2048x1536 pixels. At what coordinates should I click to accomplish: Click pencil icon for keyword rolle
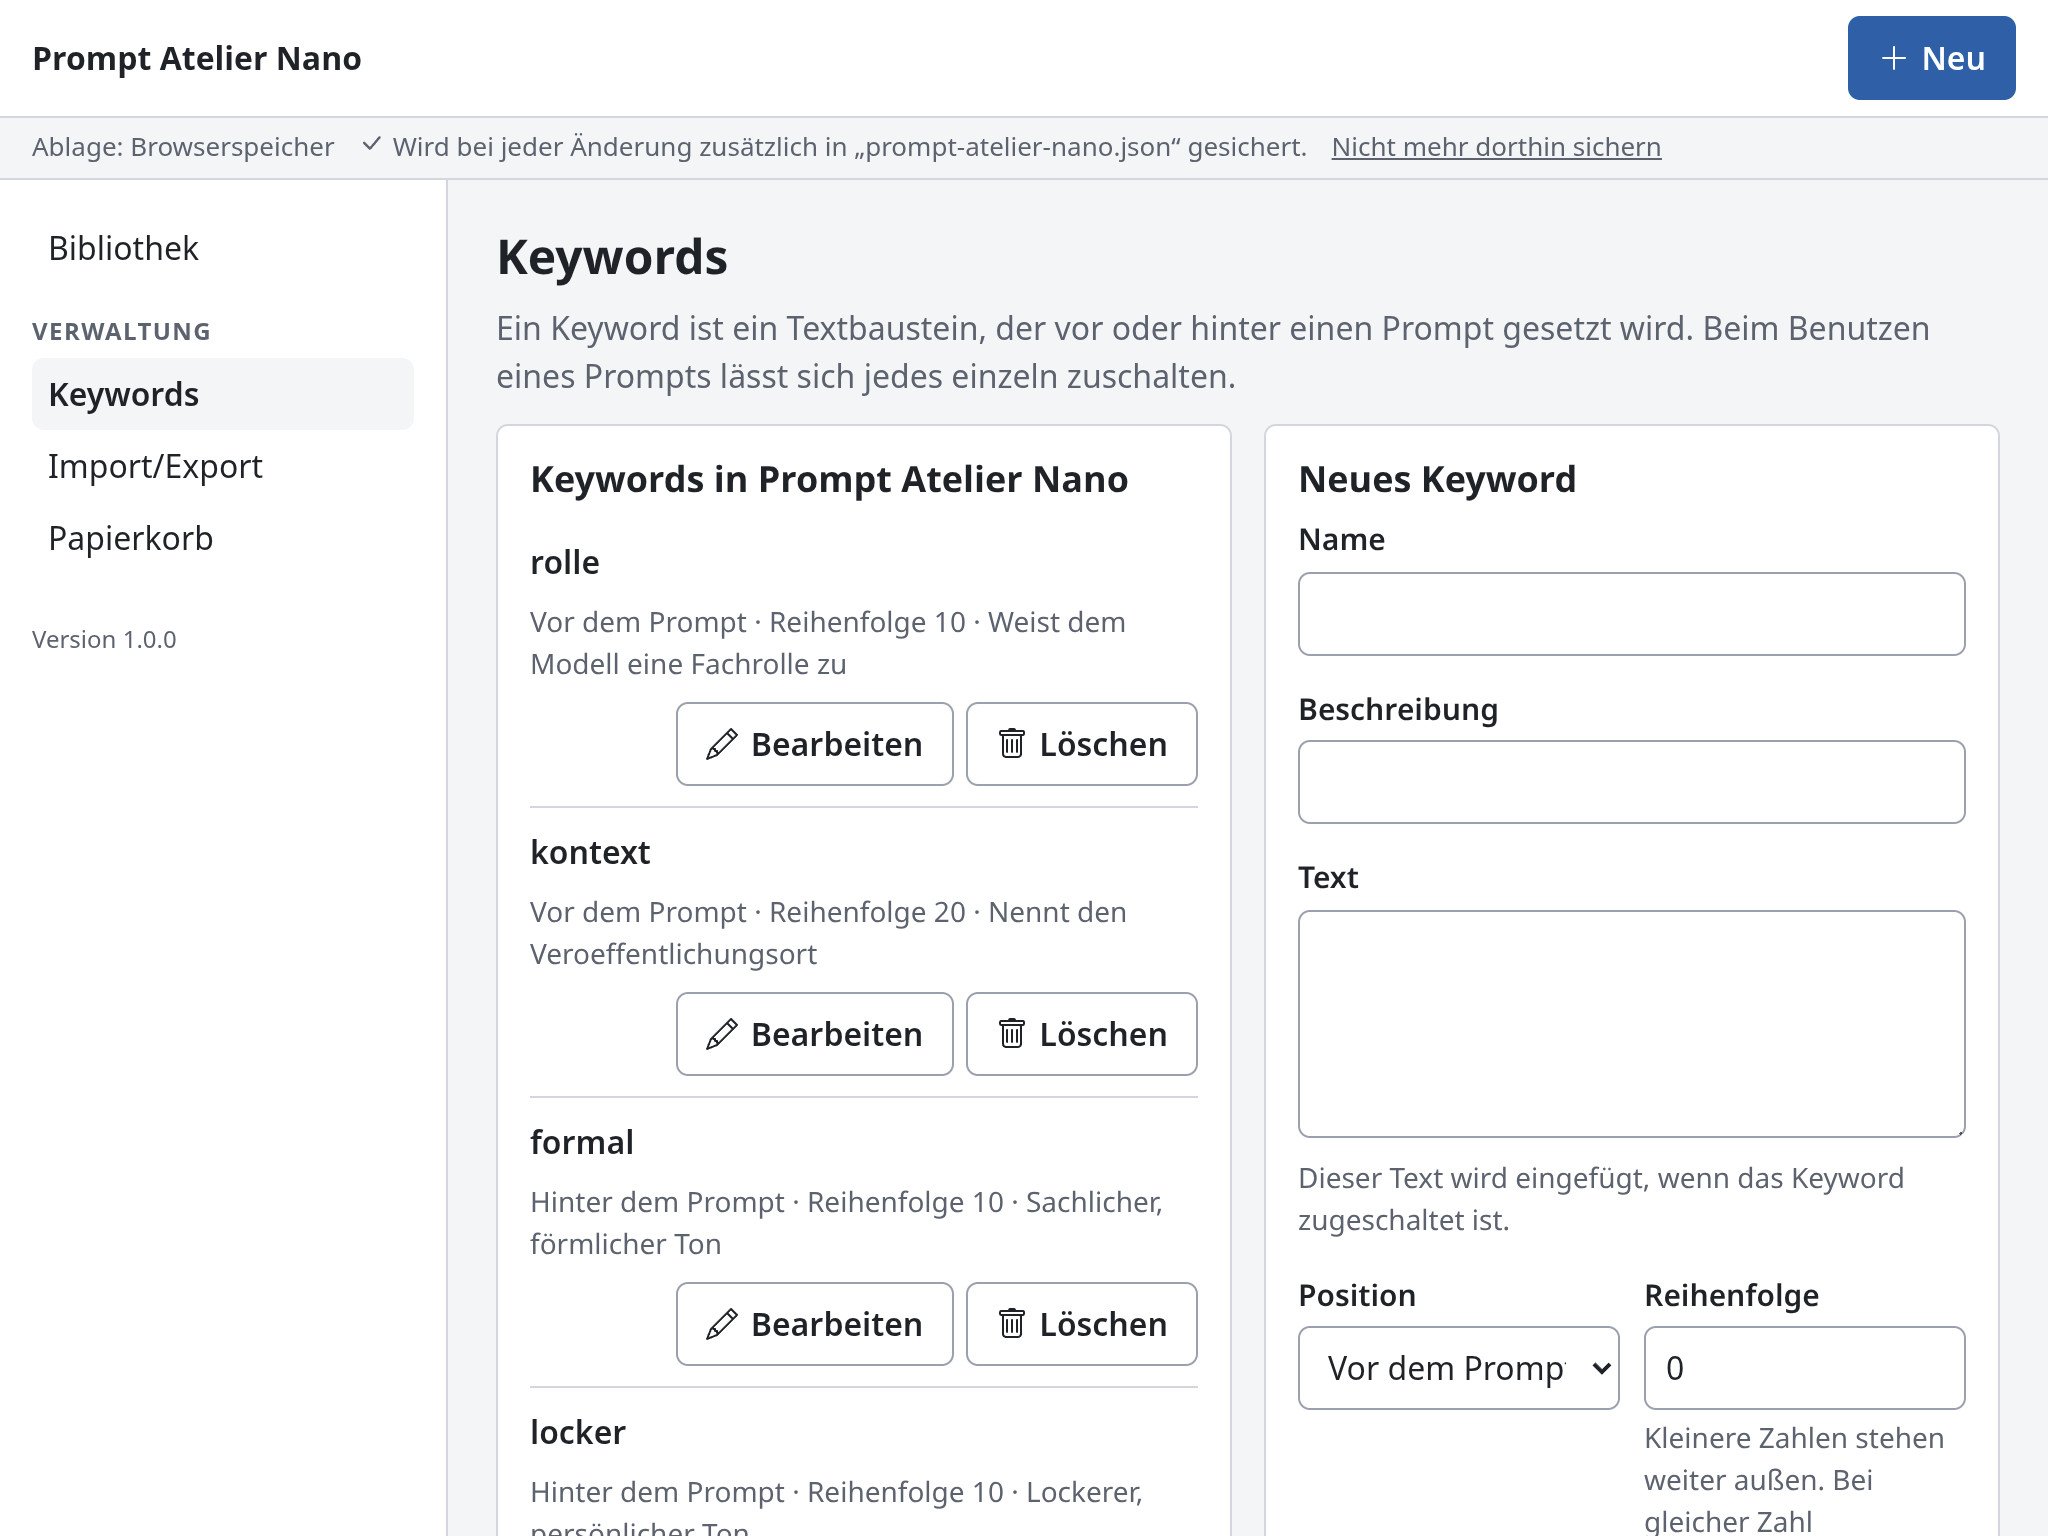tap(722, 744)
